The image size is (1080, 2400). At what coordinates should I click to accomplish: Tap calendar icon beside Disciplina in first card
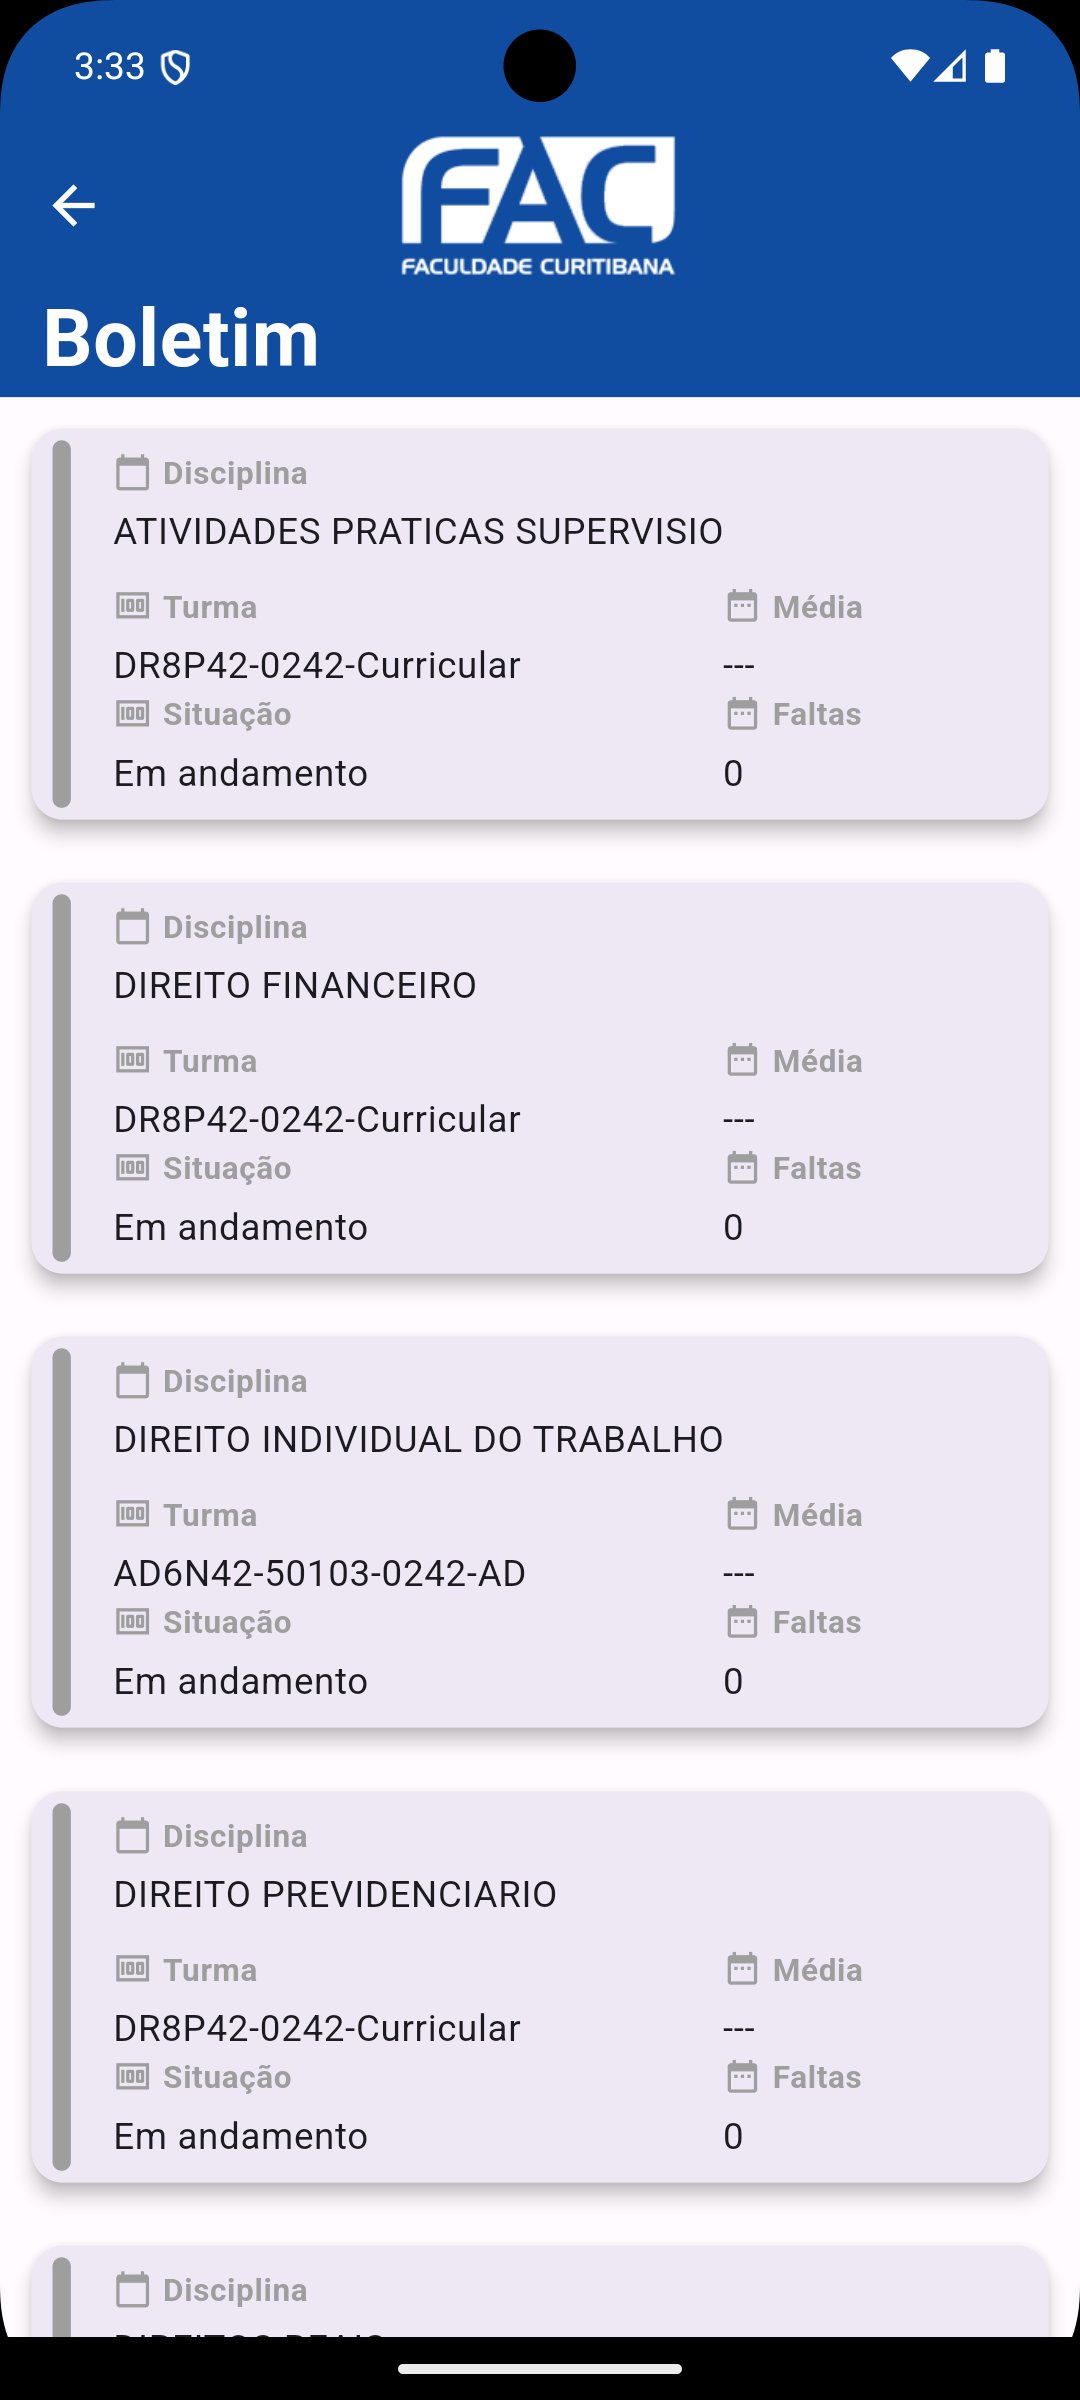click(132, 473)
